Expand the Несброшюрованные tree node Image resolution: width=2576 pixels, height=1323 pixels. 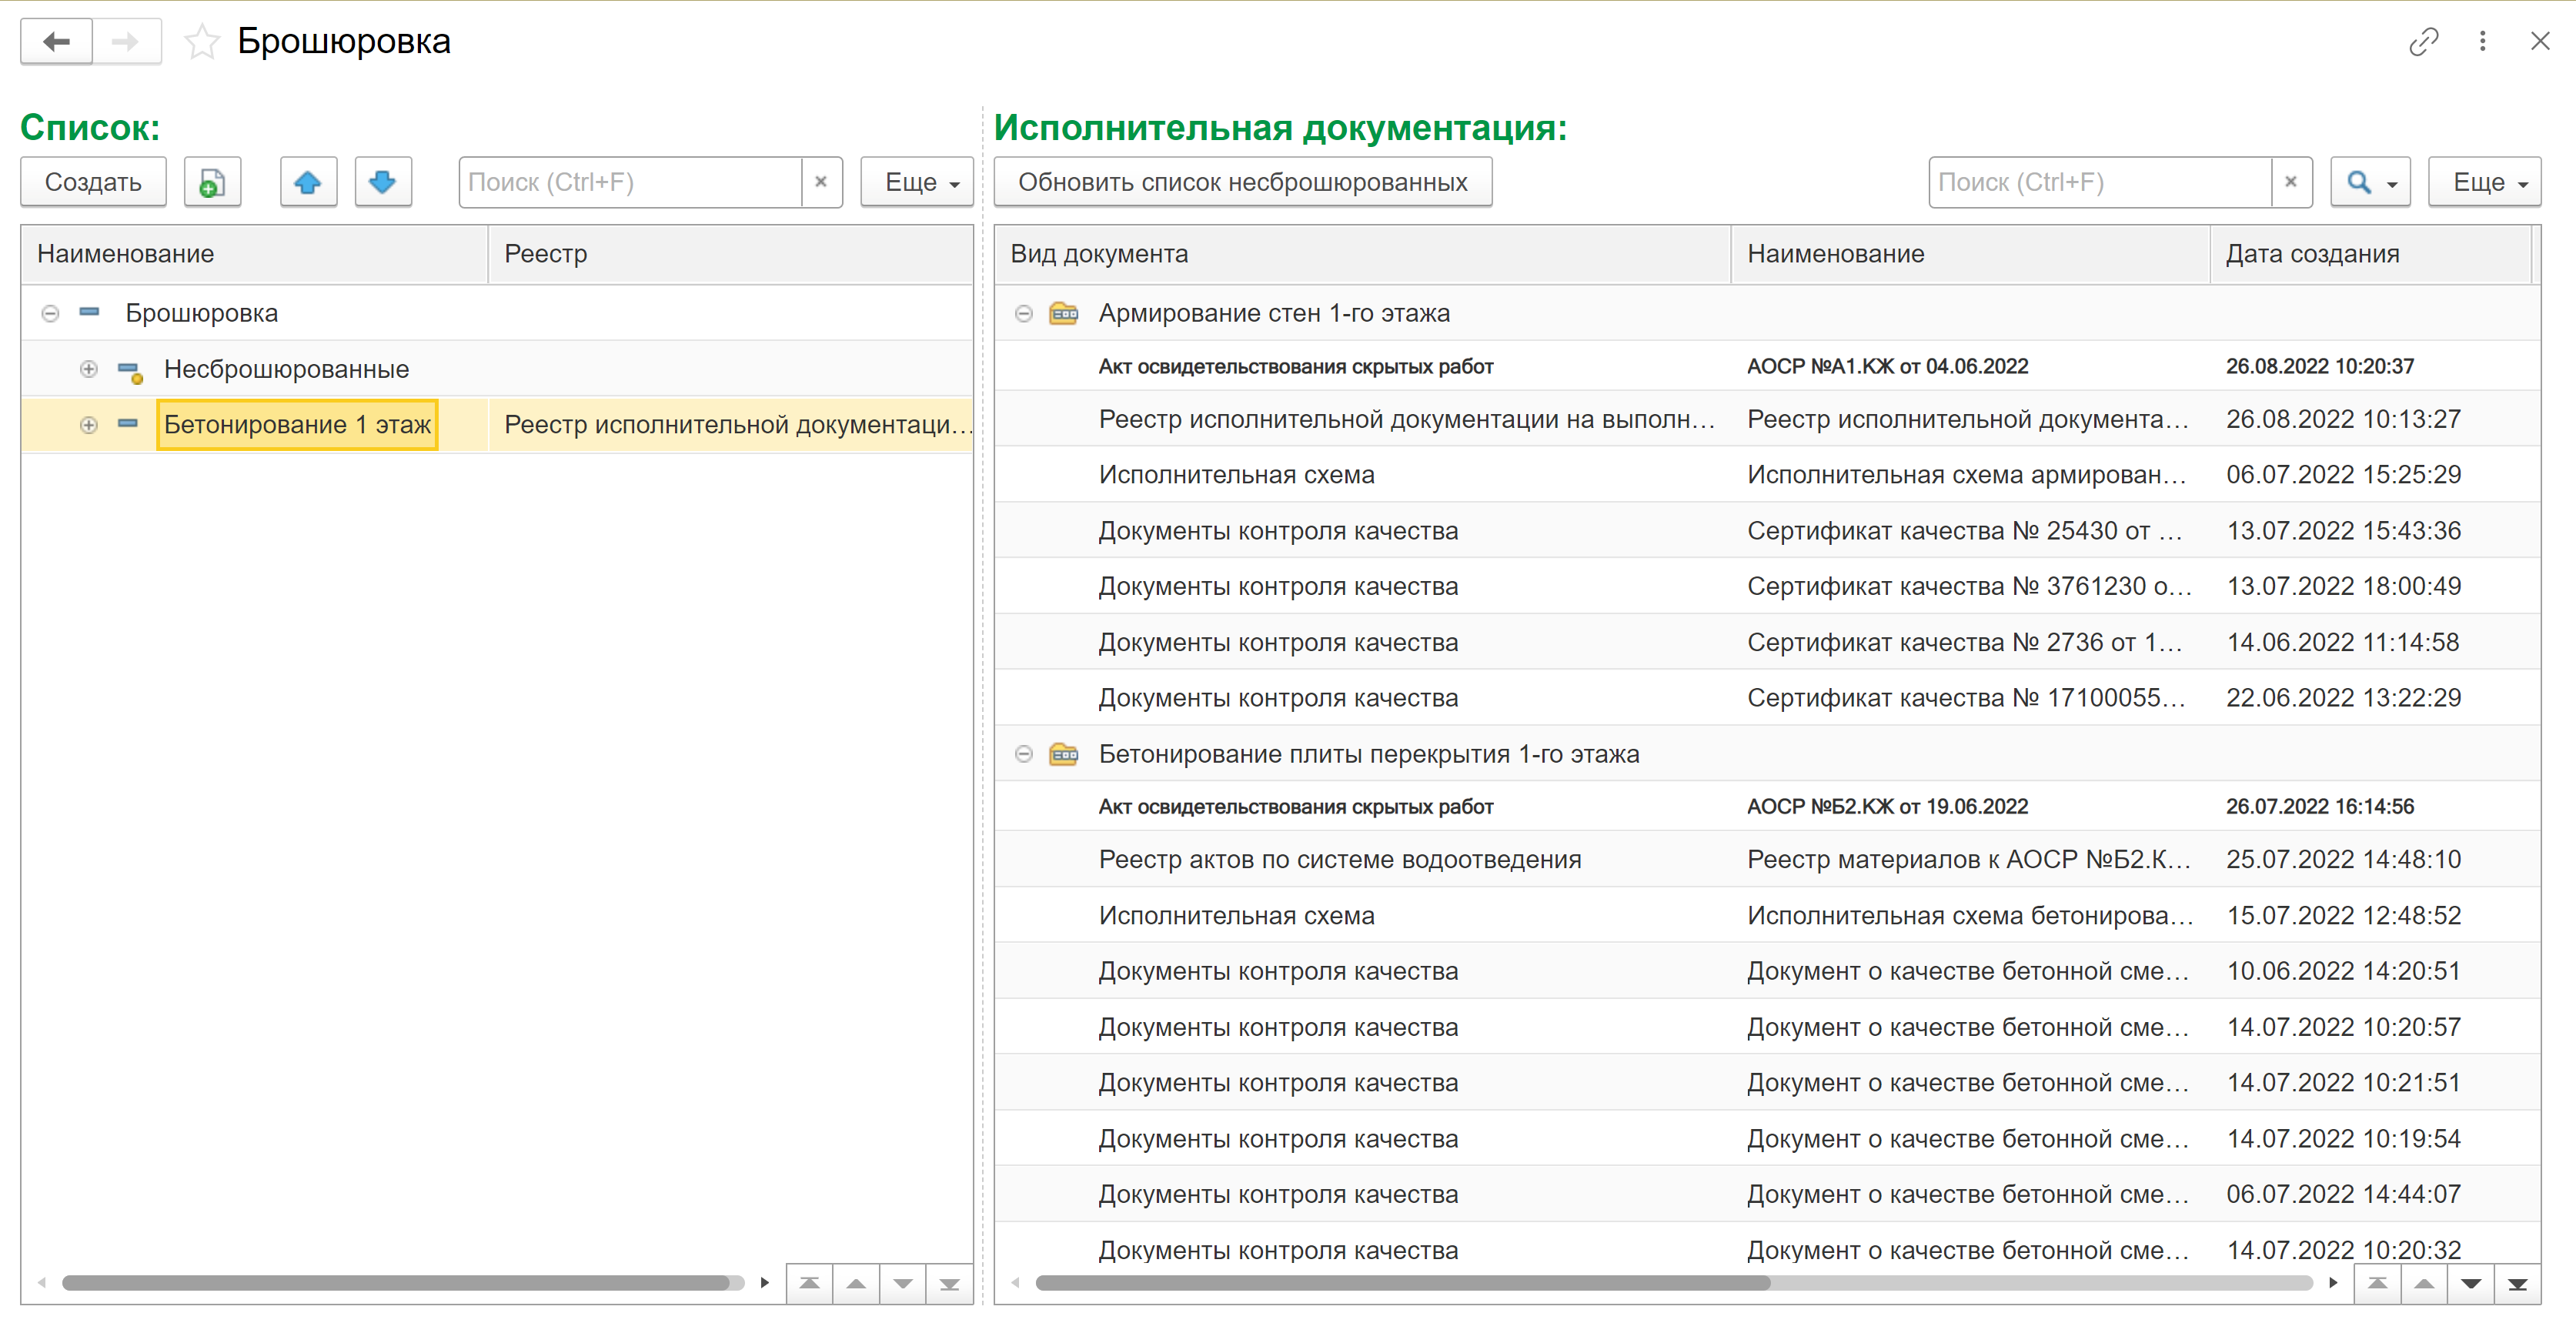pos(89,369)
